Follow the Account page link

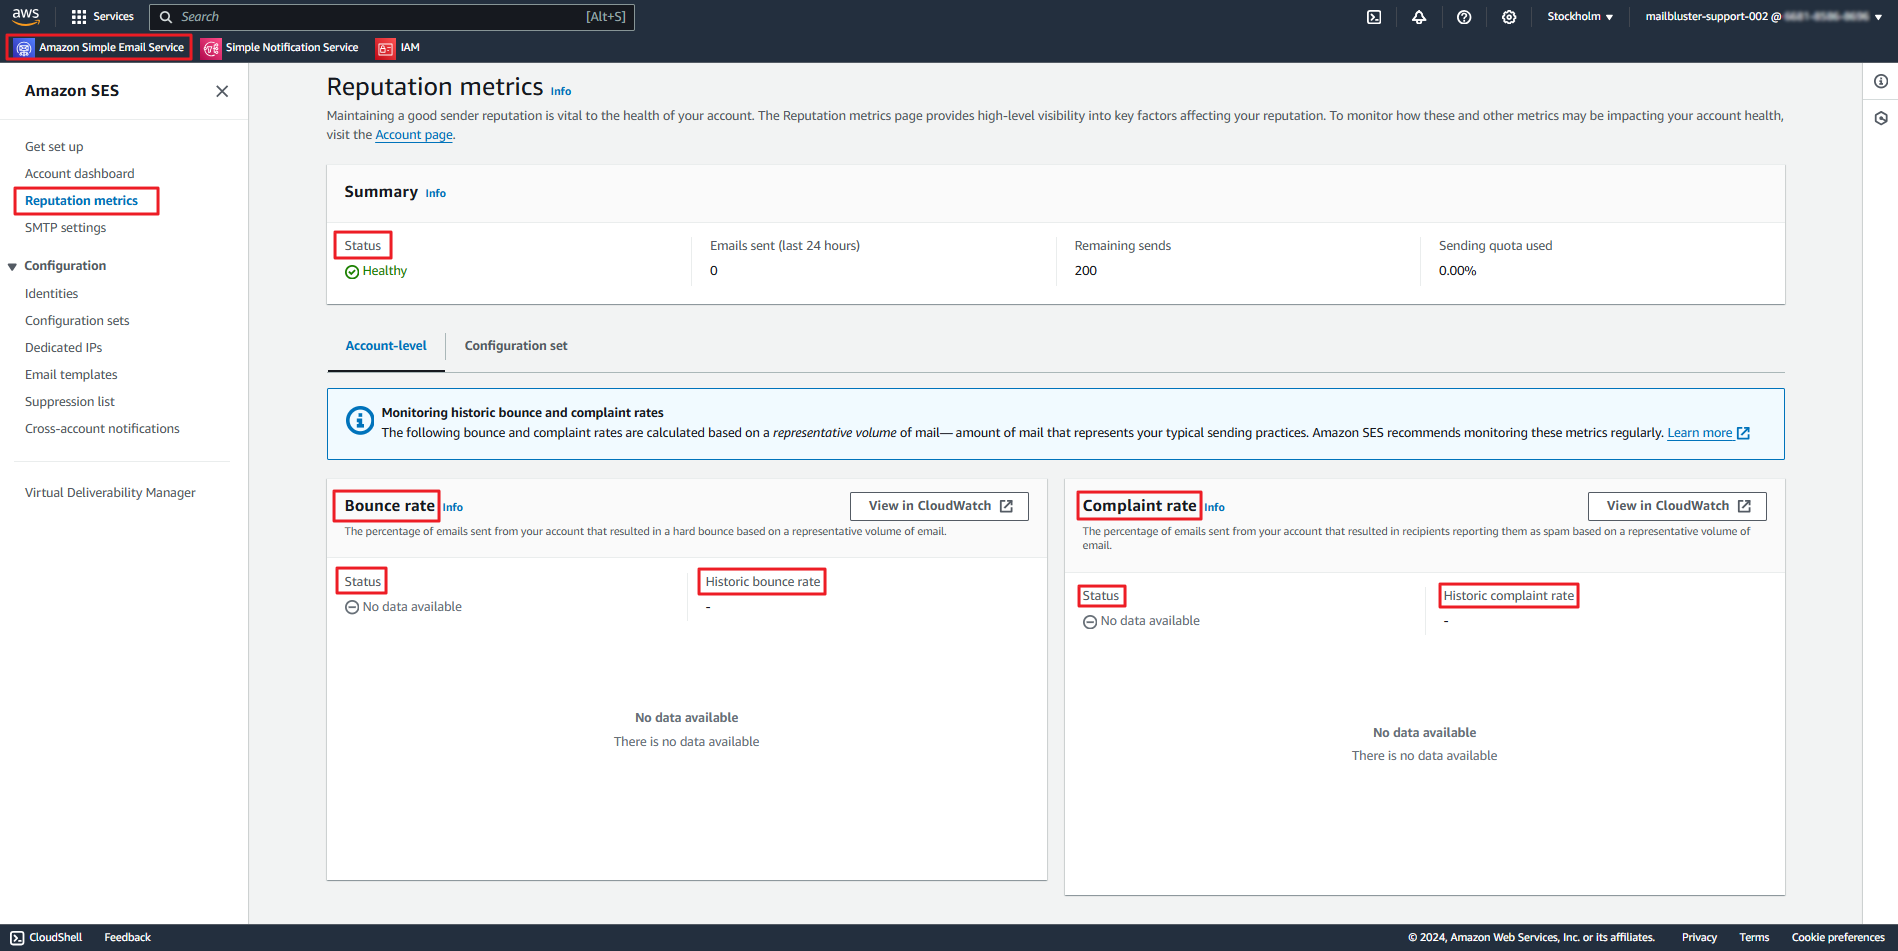click(x=413, y=135)
